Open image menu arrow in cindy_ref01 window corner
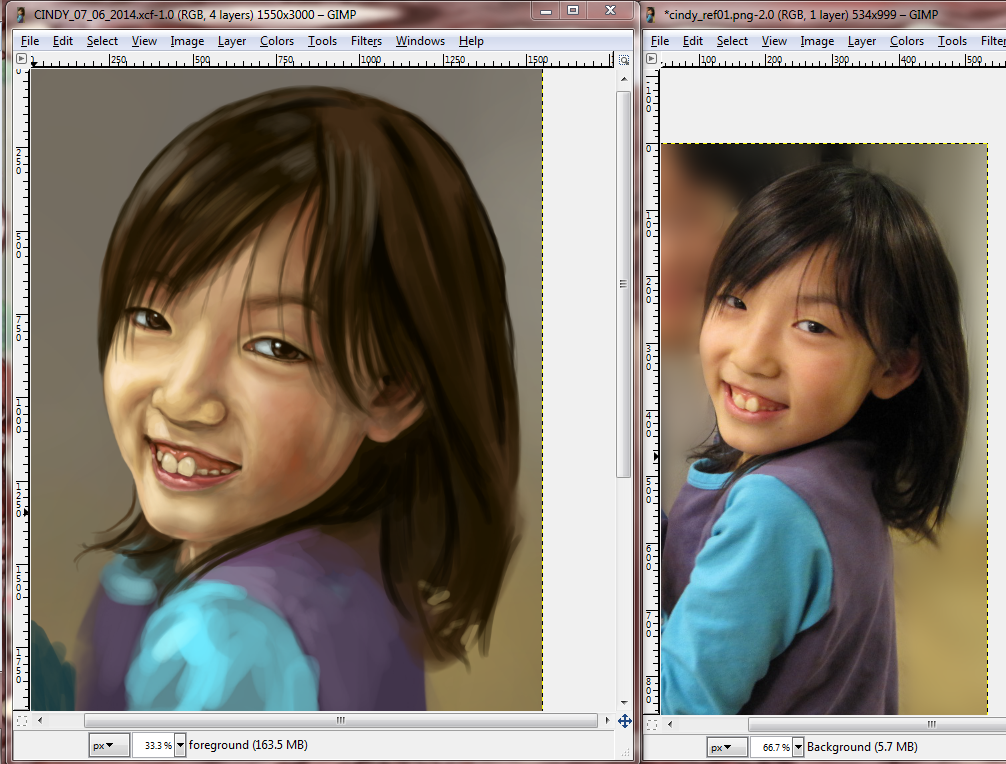The height and width of the screenshot is (764, 1006). click(x=652, y=59)
